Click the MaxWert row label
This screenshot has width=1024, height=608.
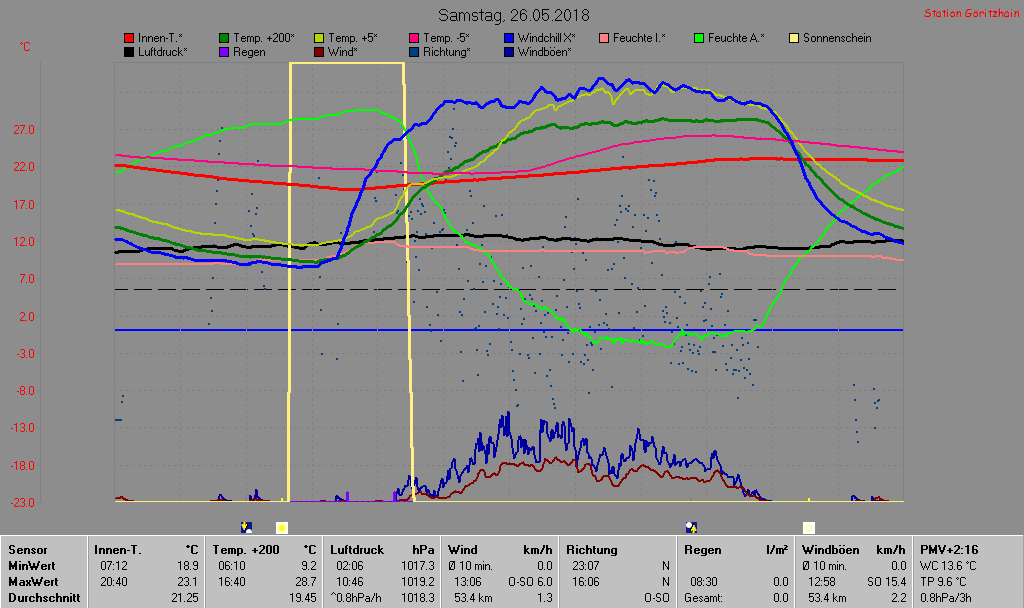click(x=33, y=581)
